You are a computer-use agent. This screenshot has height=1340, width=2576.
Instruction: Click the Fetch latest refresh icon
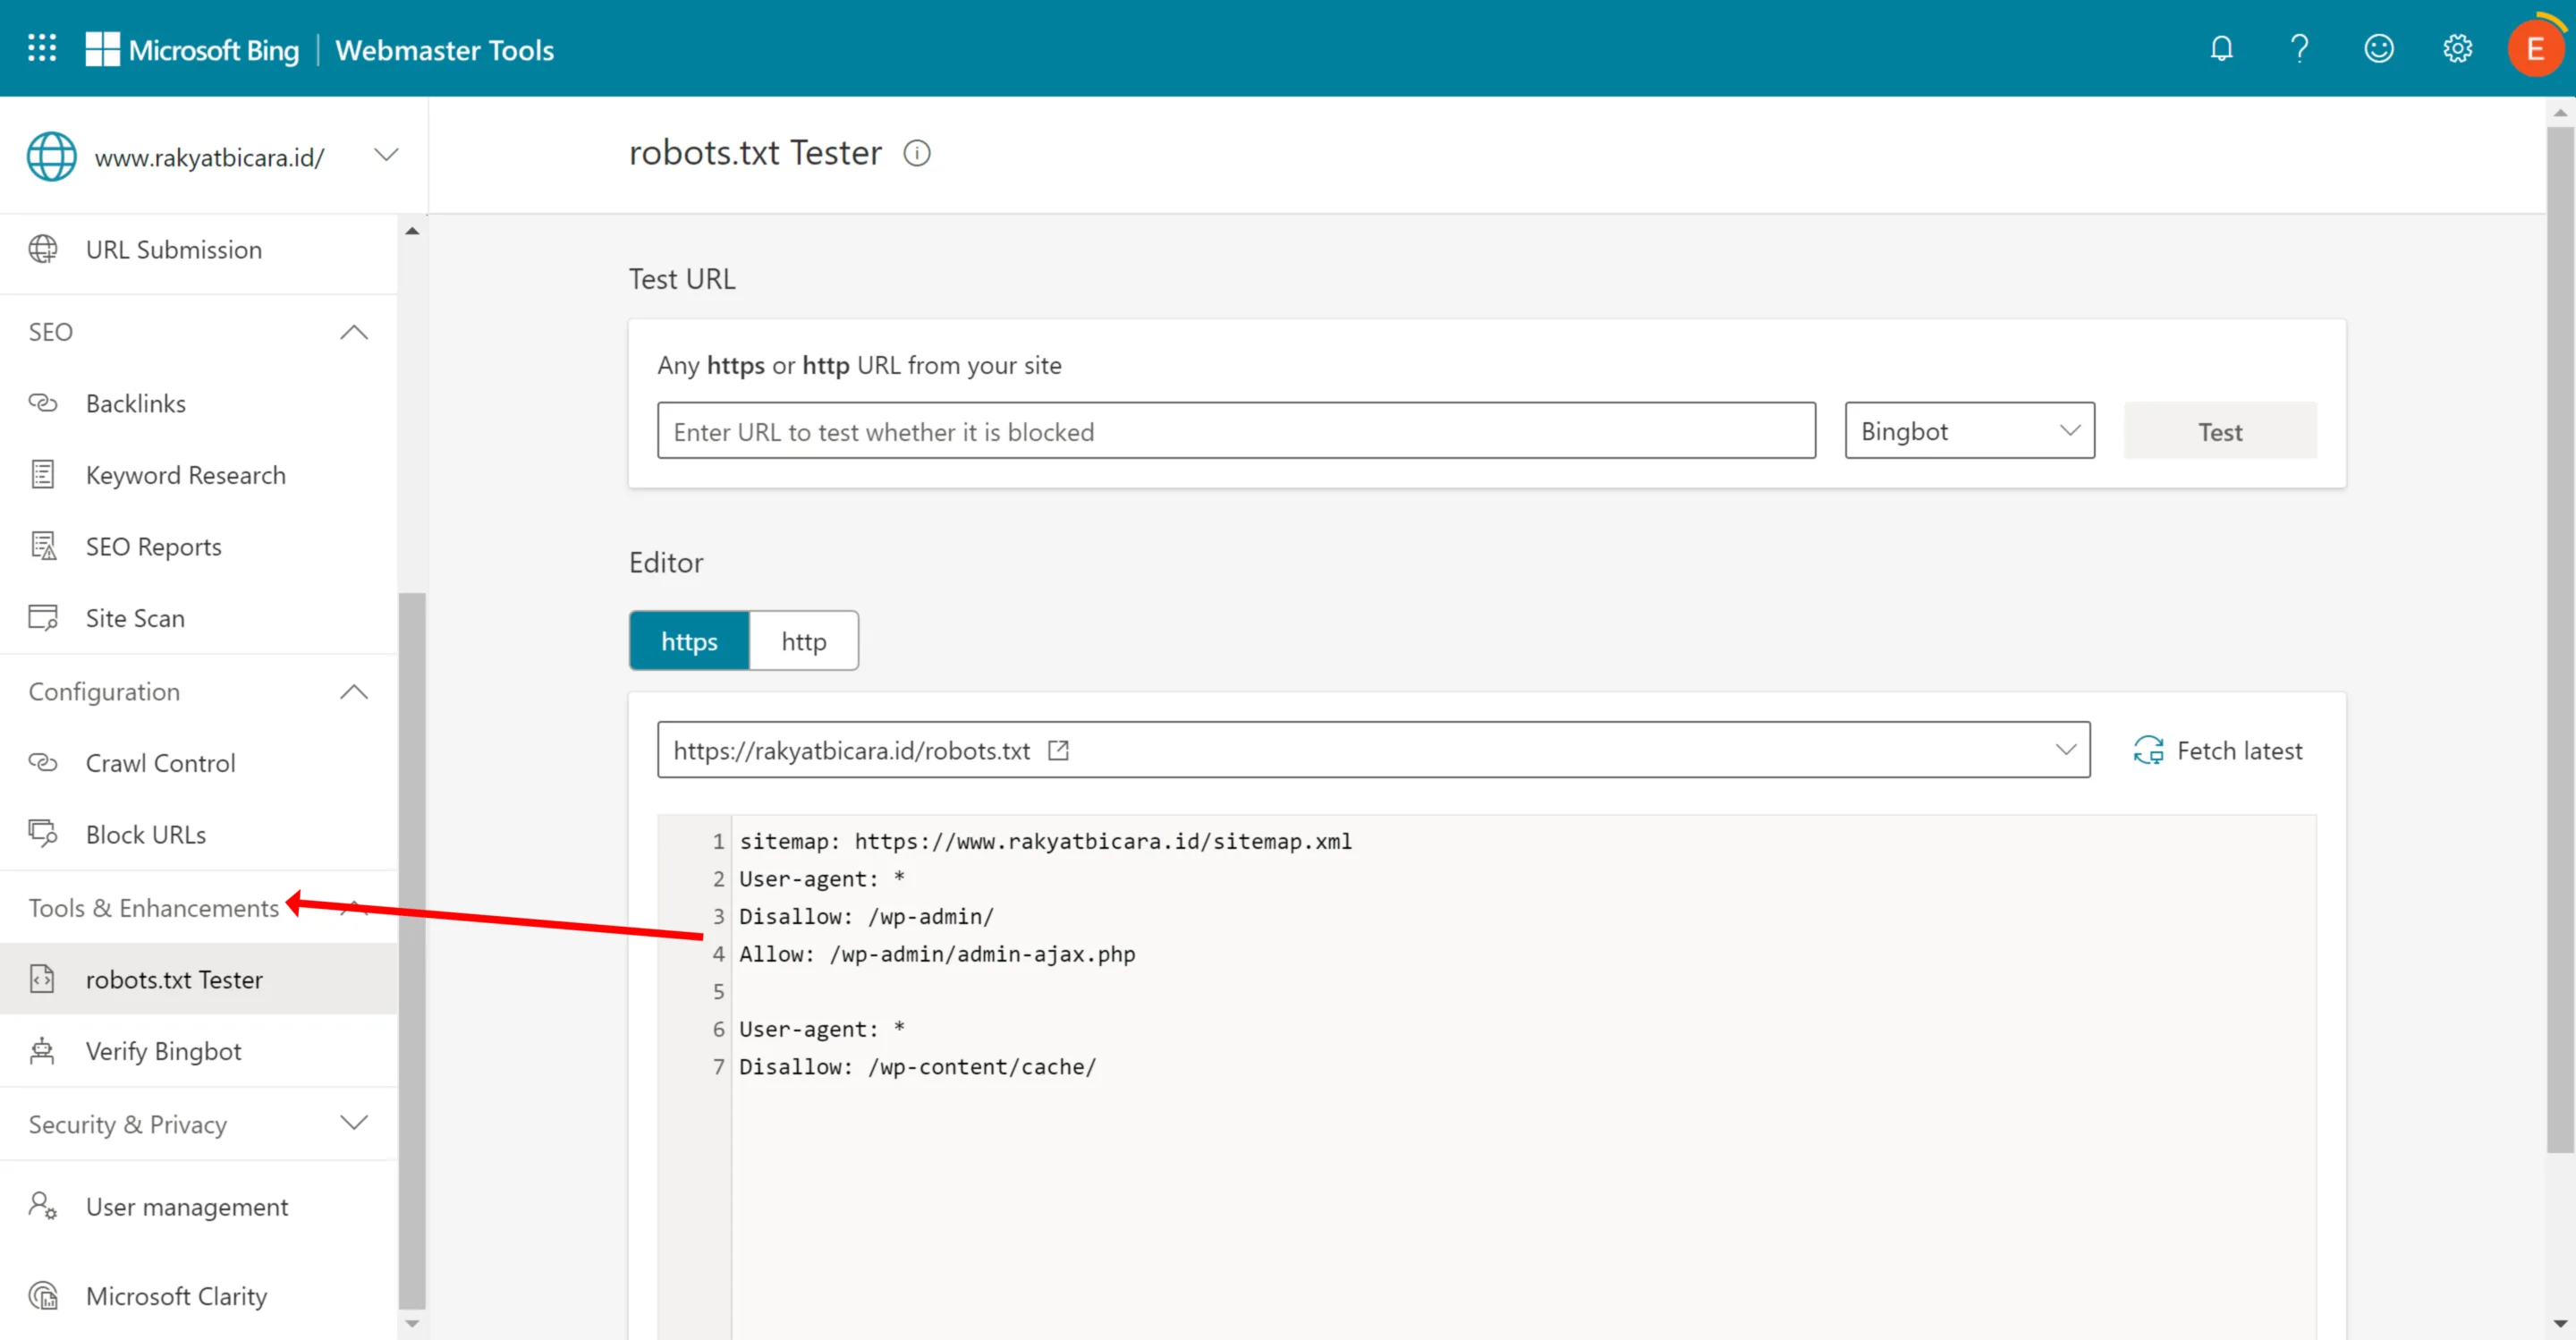(2148, 750)
